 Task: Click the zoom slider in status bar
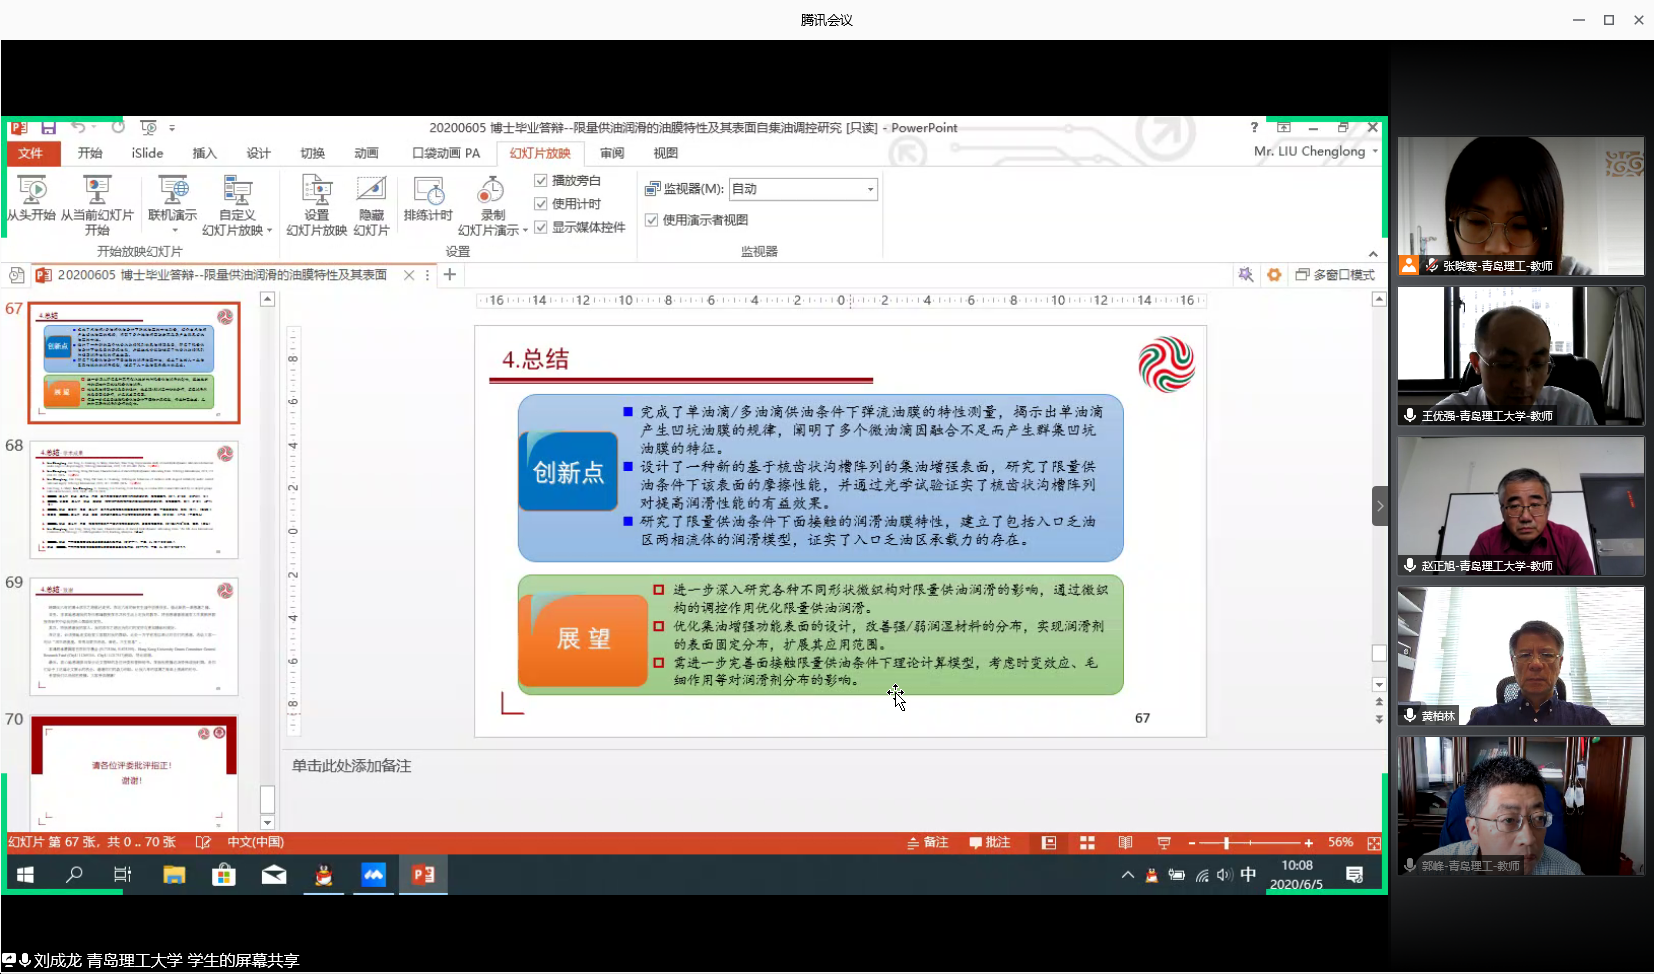(x=1249, y=843)
